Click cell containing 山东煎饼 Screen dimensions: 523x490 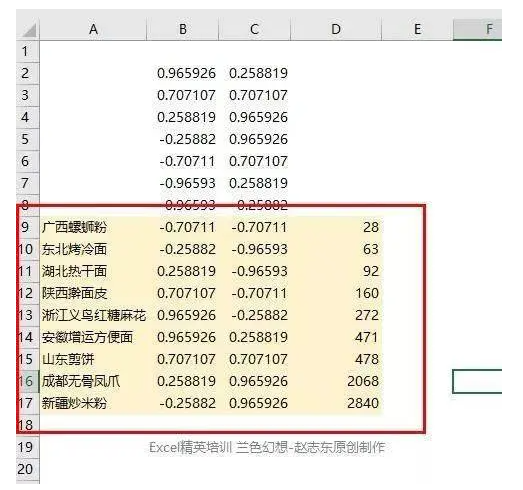(x=93, y=360)
